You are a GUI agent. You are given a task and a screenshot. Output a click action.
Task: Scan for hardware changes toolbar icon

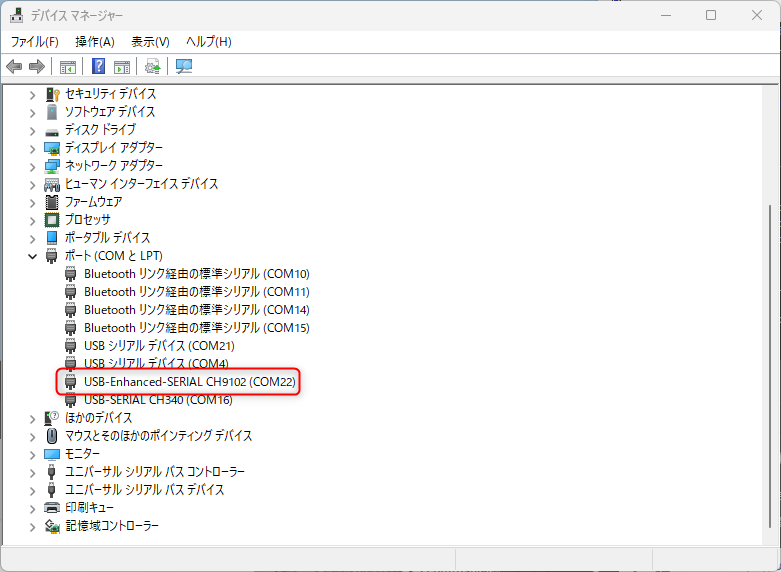click(x=184, y=66)
